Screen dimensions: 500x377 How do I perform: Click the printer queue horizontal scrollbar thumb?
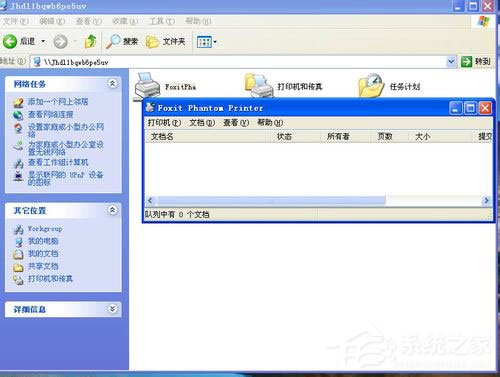pyautogui.click(x=271, y=201)
